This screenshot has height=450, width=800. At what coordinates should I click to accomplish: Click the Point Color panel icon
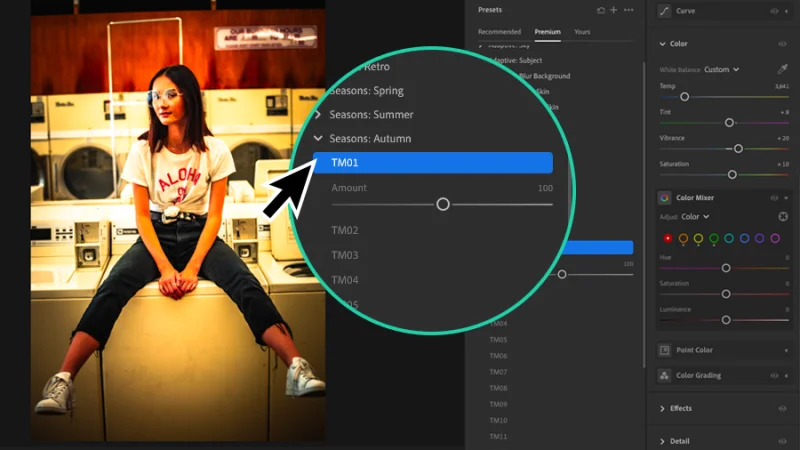[664, 350]
